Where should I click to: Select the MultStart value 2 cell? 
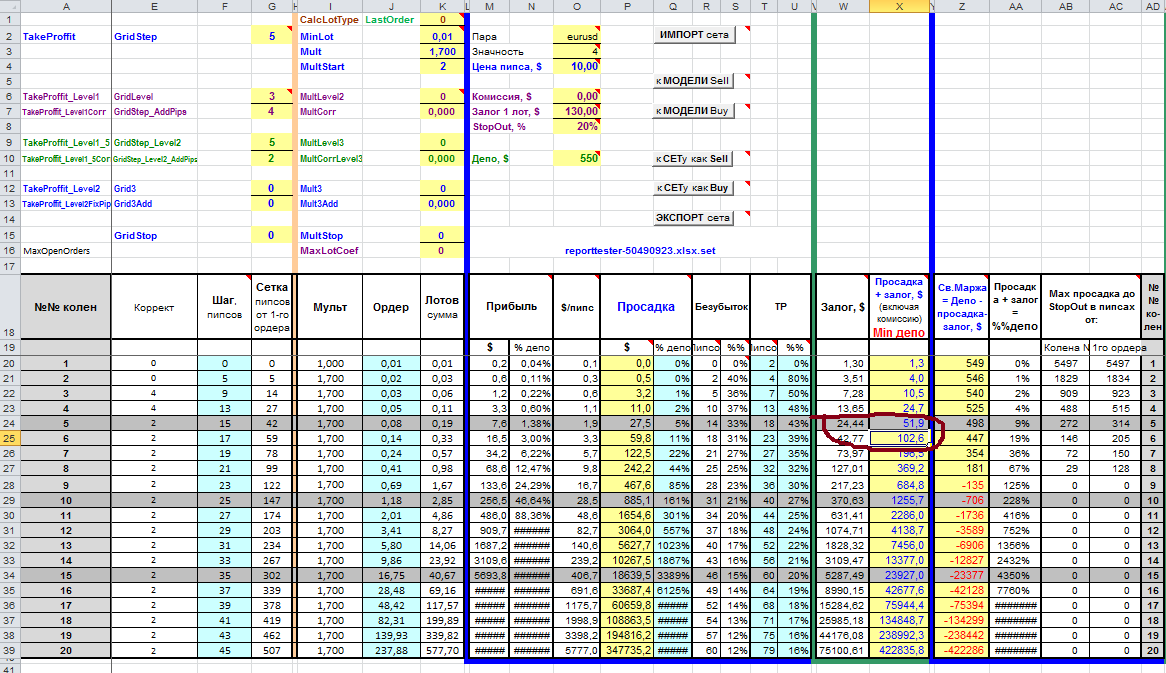click(x=442, y=66)
